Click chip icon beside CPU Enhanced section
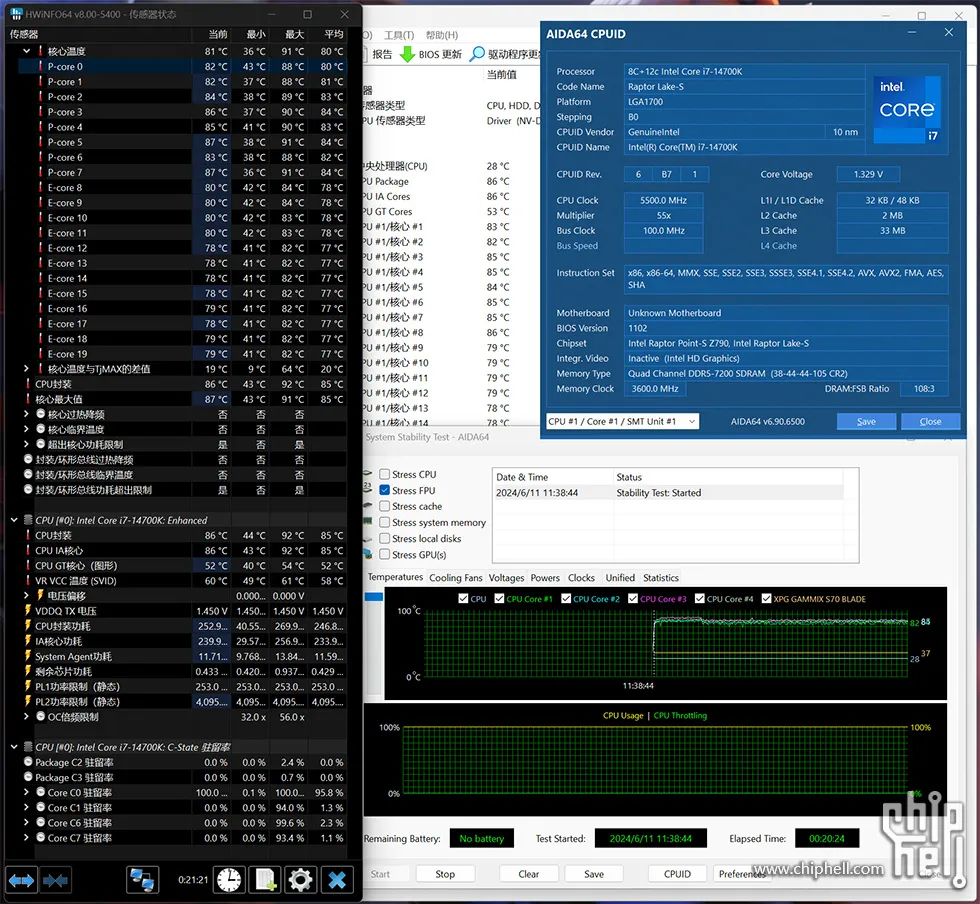The image size is (980, 904). pyautogui.click(x=28, y=520)
